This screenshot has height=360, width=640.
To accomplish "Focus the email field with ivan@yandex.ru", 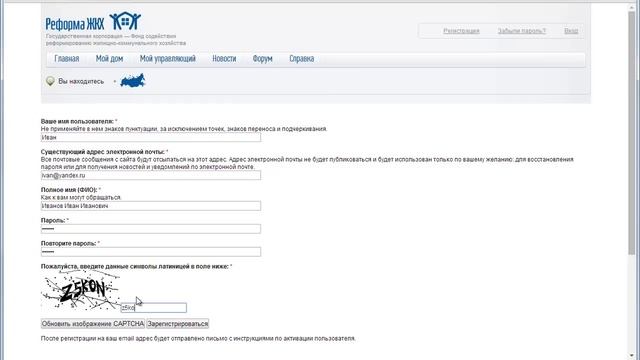I will [151, 176].
